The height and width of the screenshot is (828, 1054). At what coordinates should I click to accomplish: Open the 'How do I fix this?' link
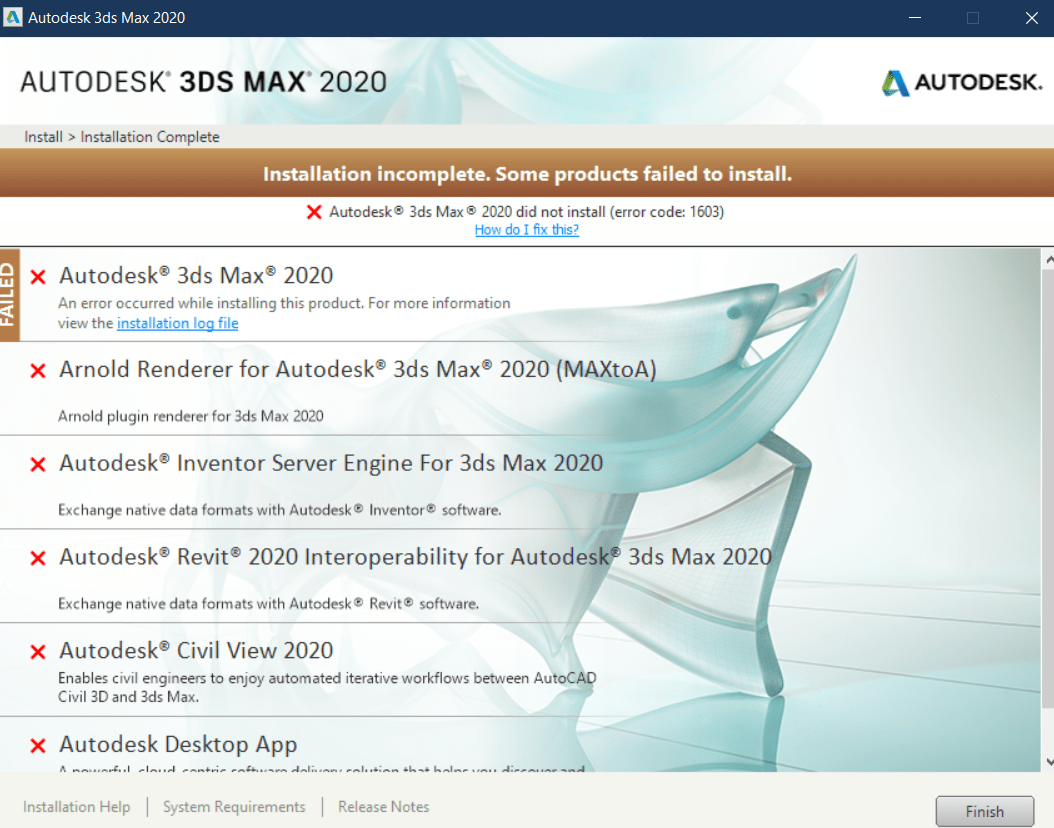[x=526, y=230]
